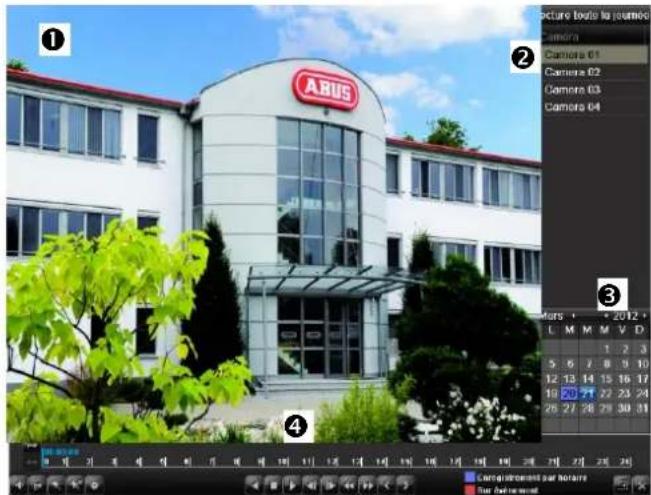The width and height of the screenshot is (651, 495).
Task: Stop playback with the square button
Action: [x=273, y=485]
